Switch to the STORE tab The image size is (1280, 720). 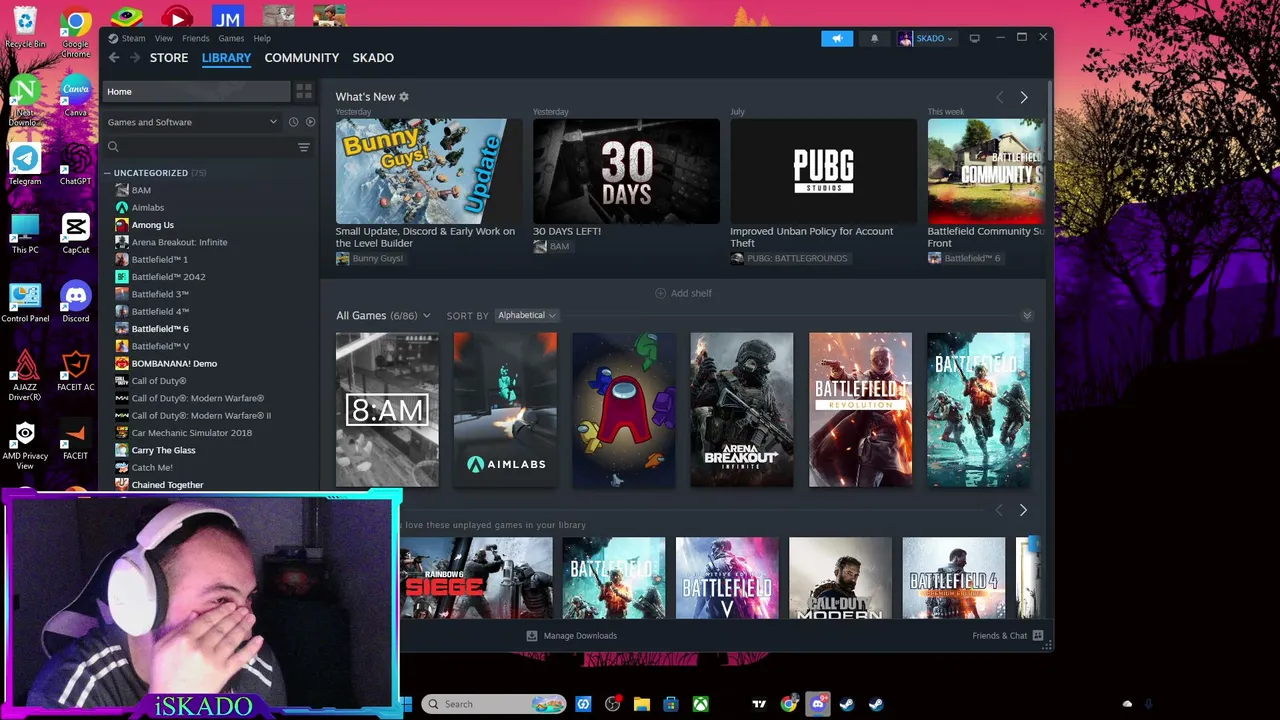click(169, 58)
